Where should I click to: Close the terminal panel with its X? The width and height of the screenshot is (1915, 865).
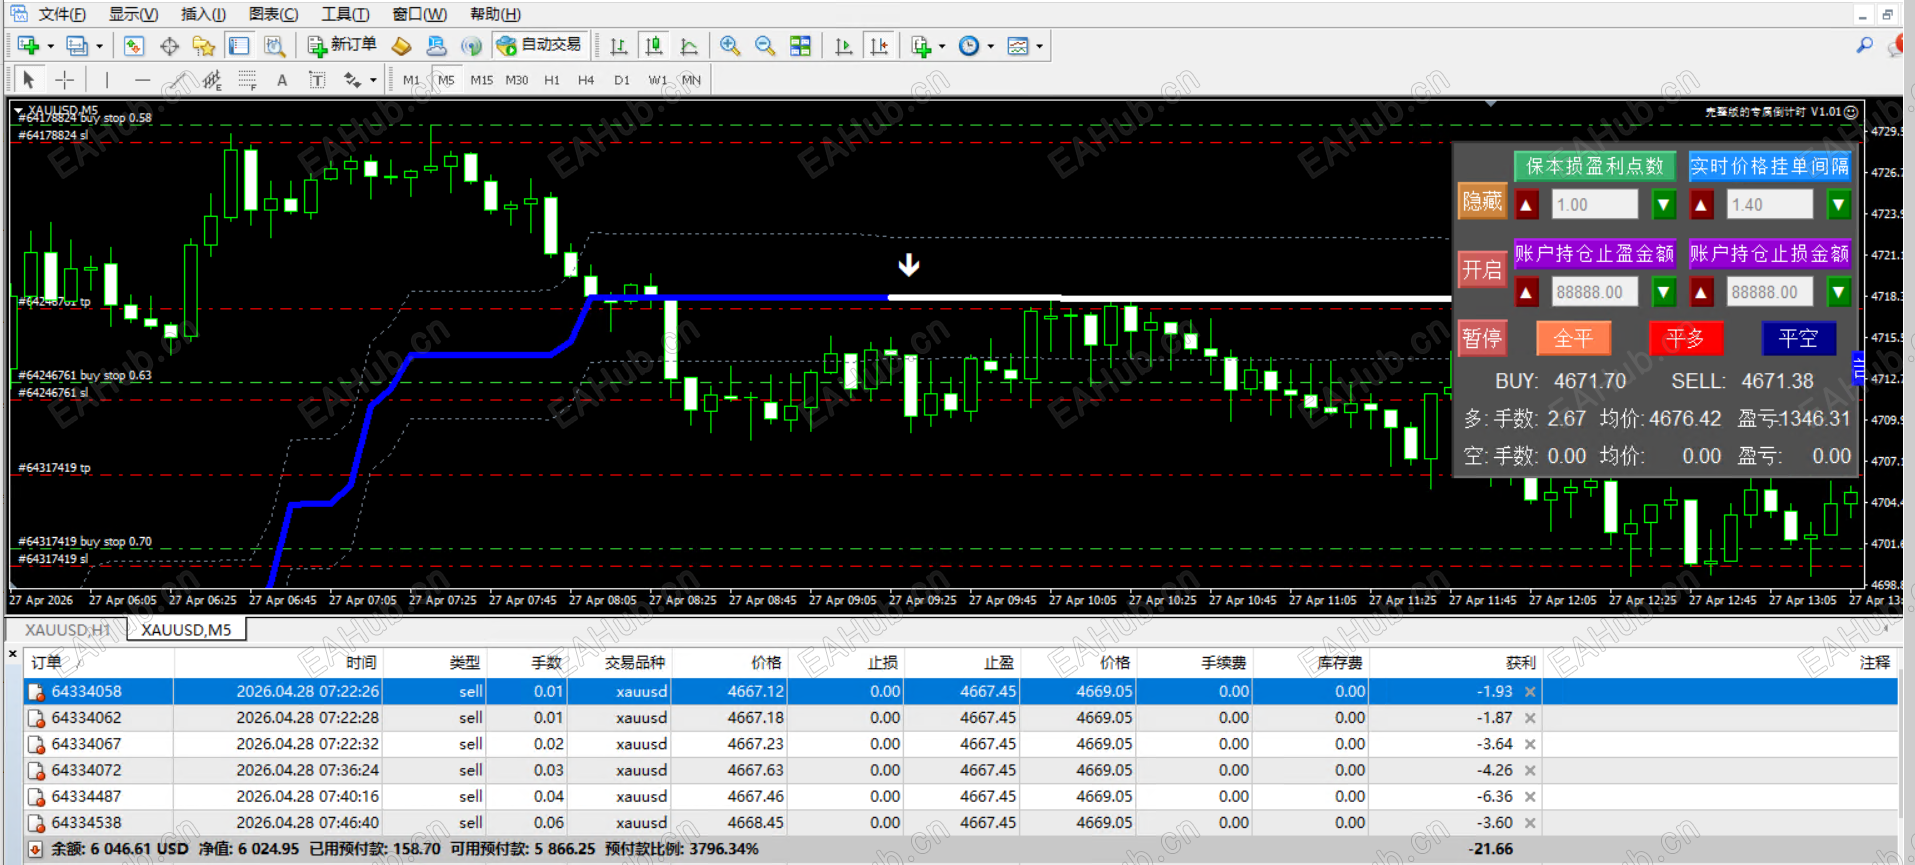[x=12, y=654]
